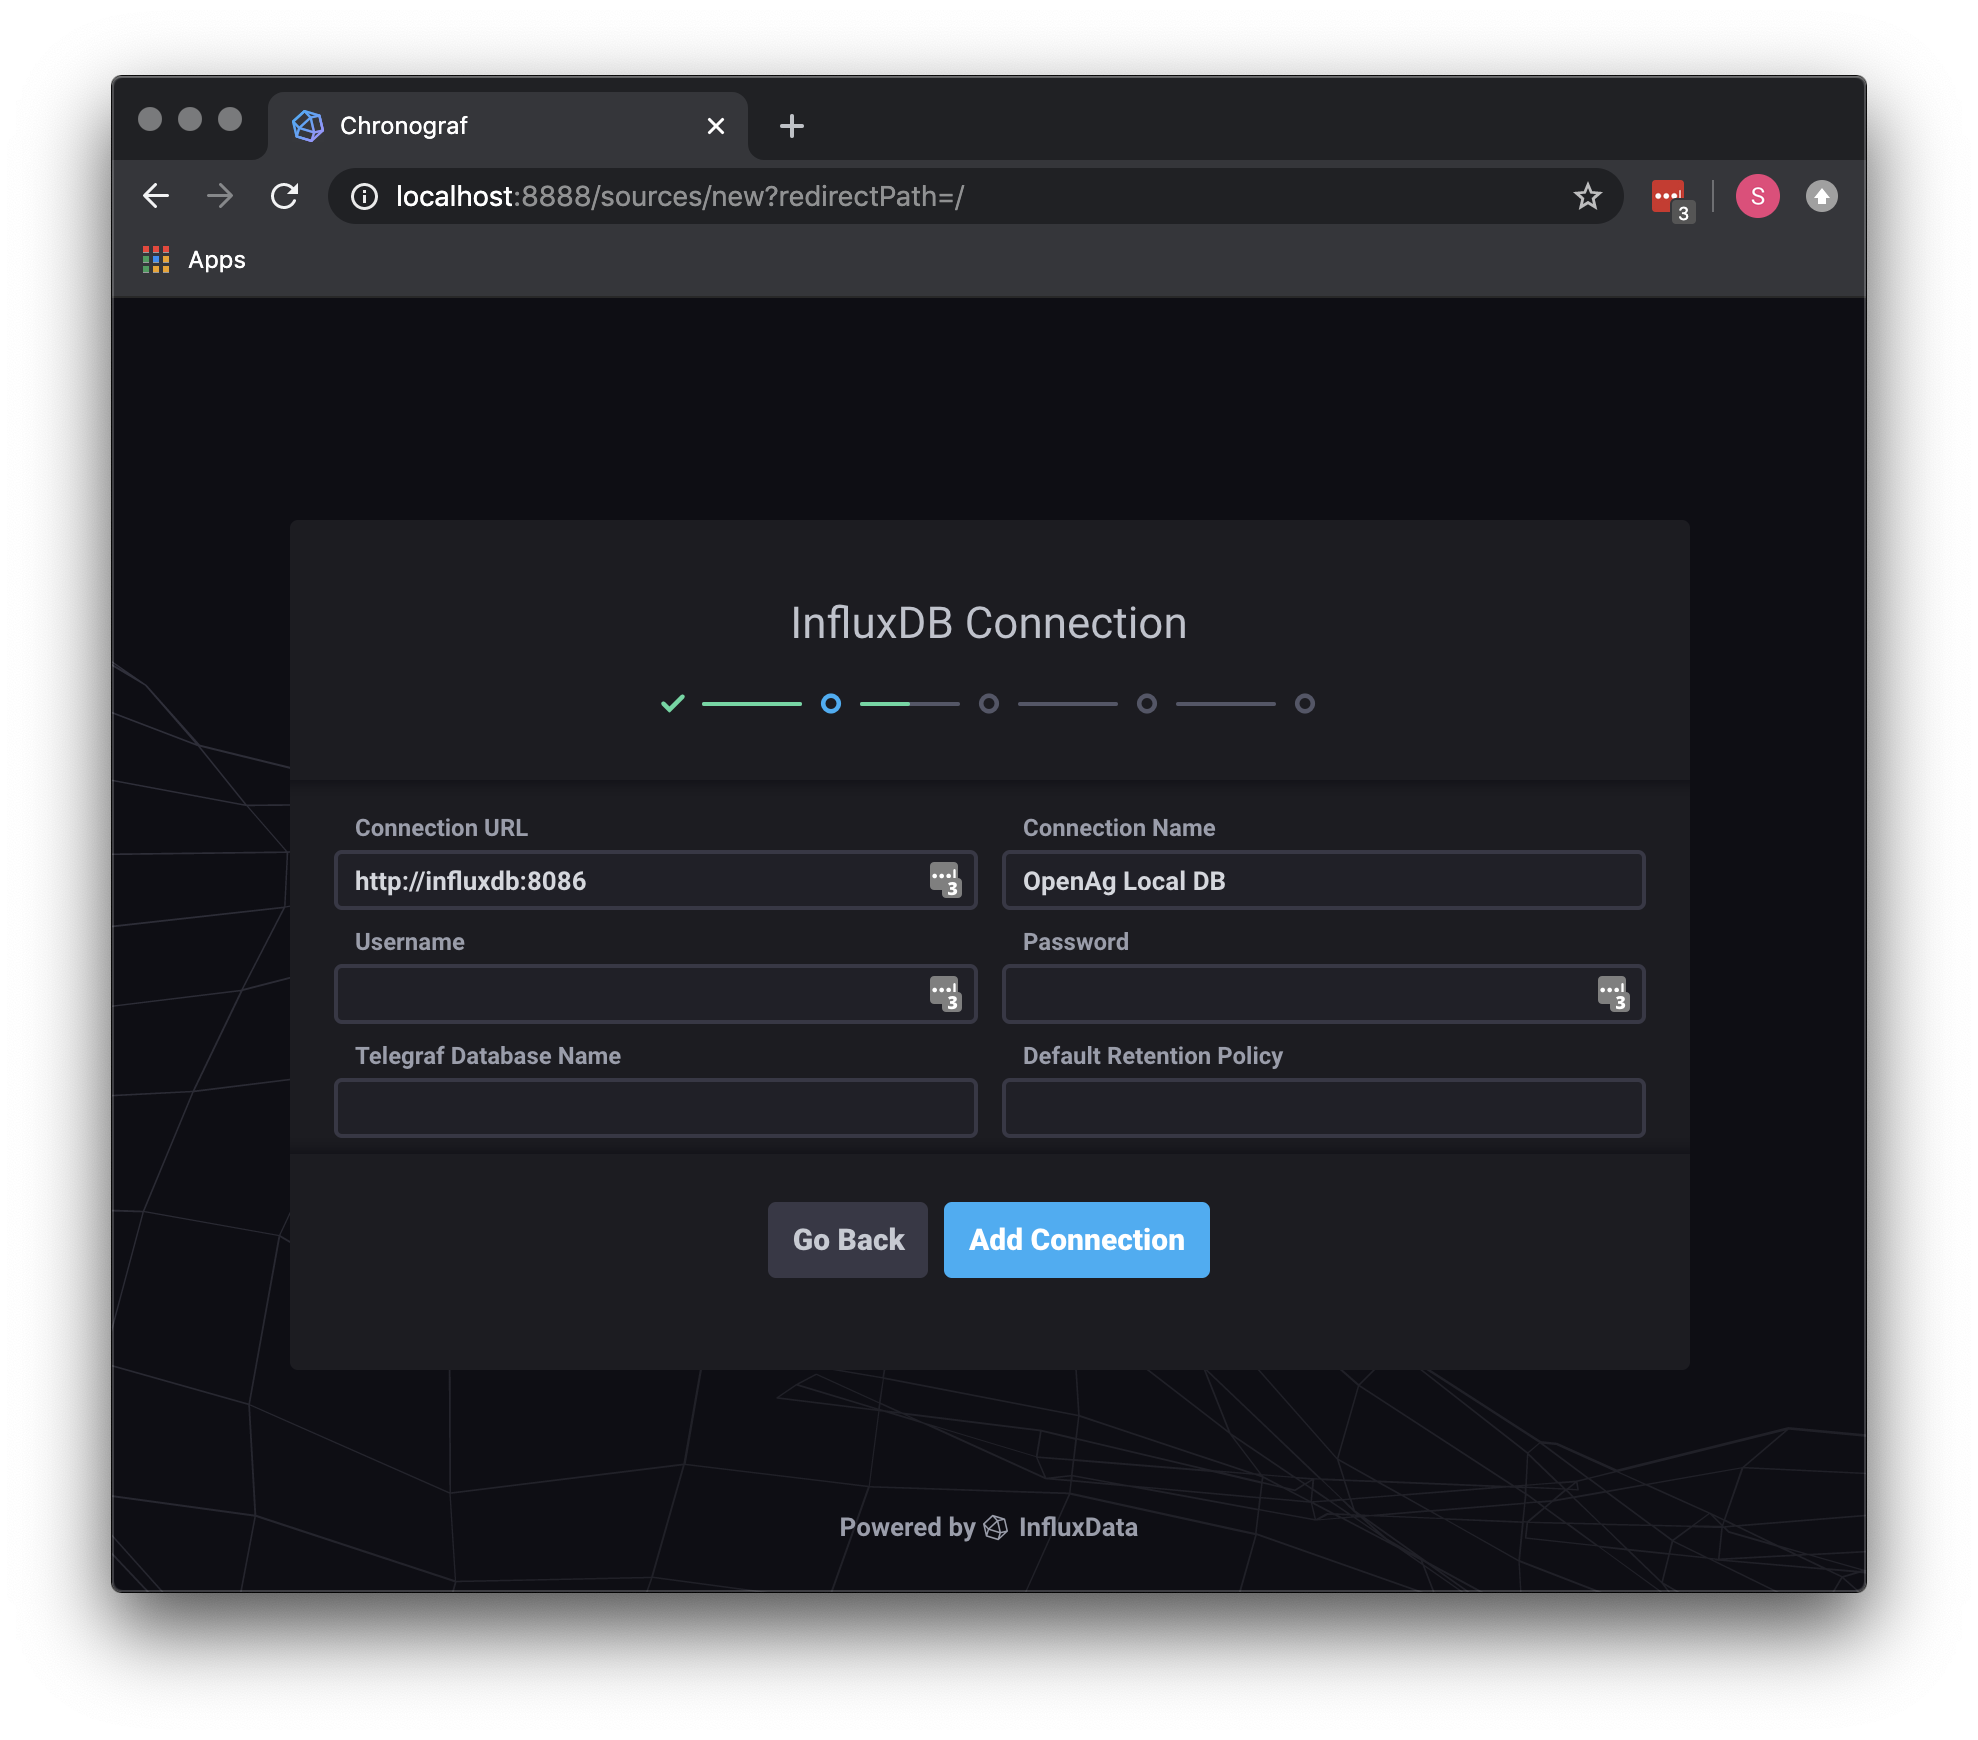
Task: Click the fourth wizard step circle
Action: pos(1146,703)
